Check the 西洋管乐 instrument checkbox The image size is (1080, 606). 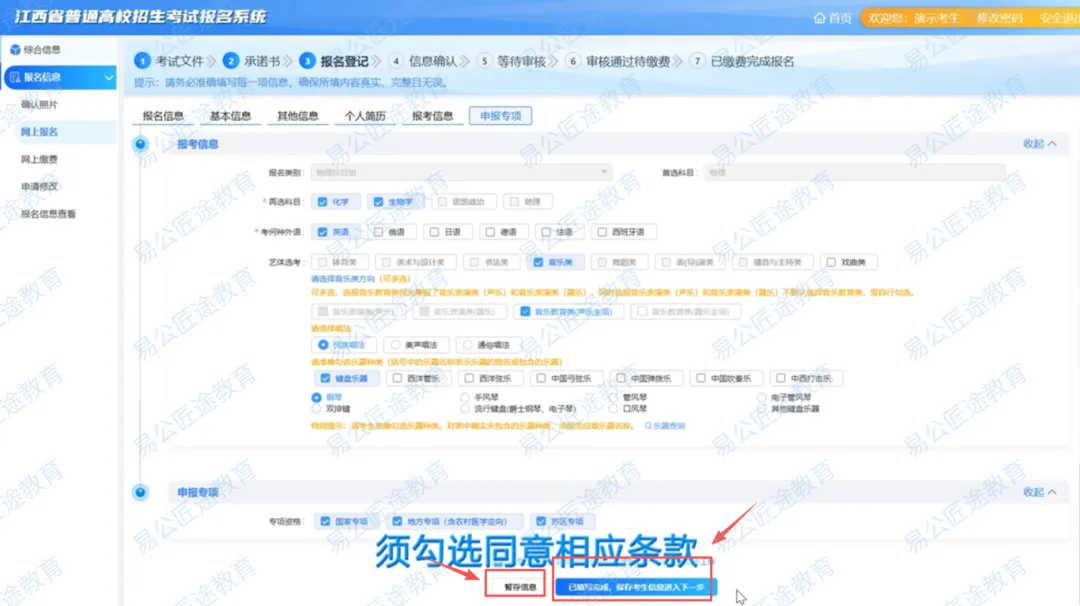pyautogui.click(x=397, y=378)
